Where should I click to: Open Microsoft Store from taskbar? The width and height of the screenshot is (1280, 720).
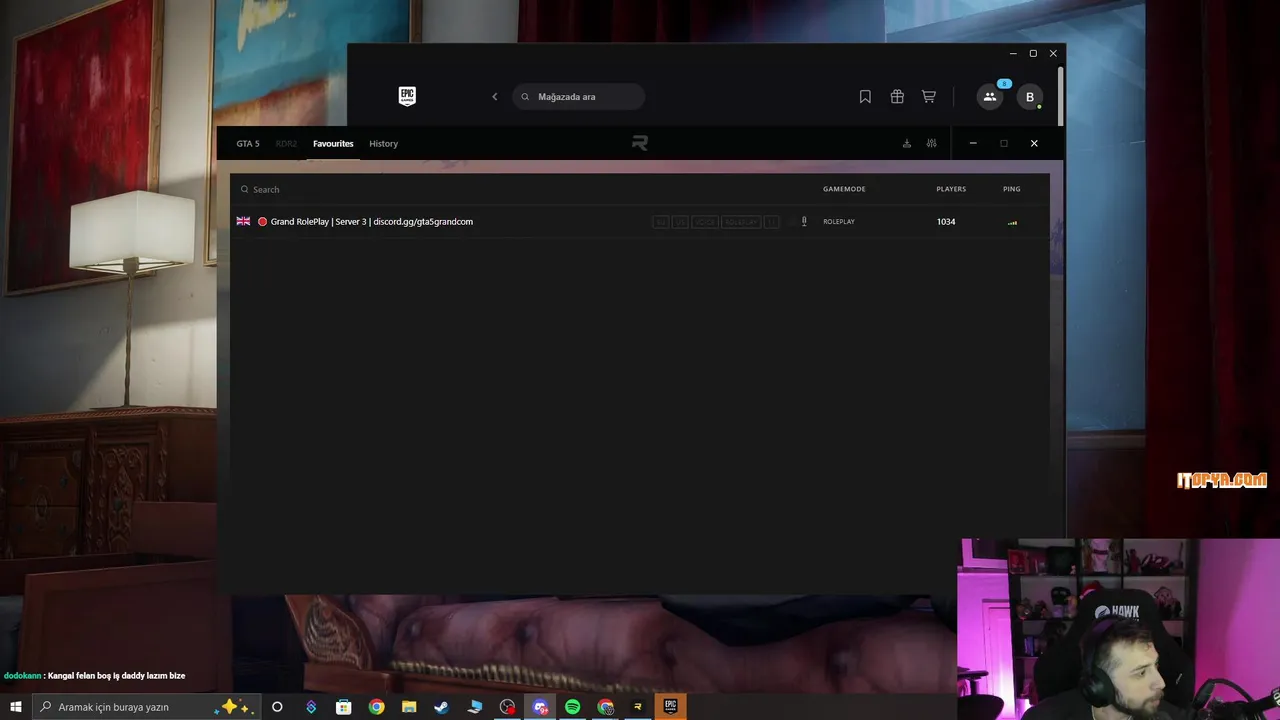(x=343, y=707)
